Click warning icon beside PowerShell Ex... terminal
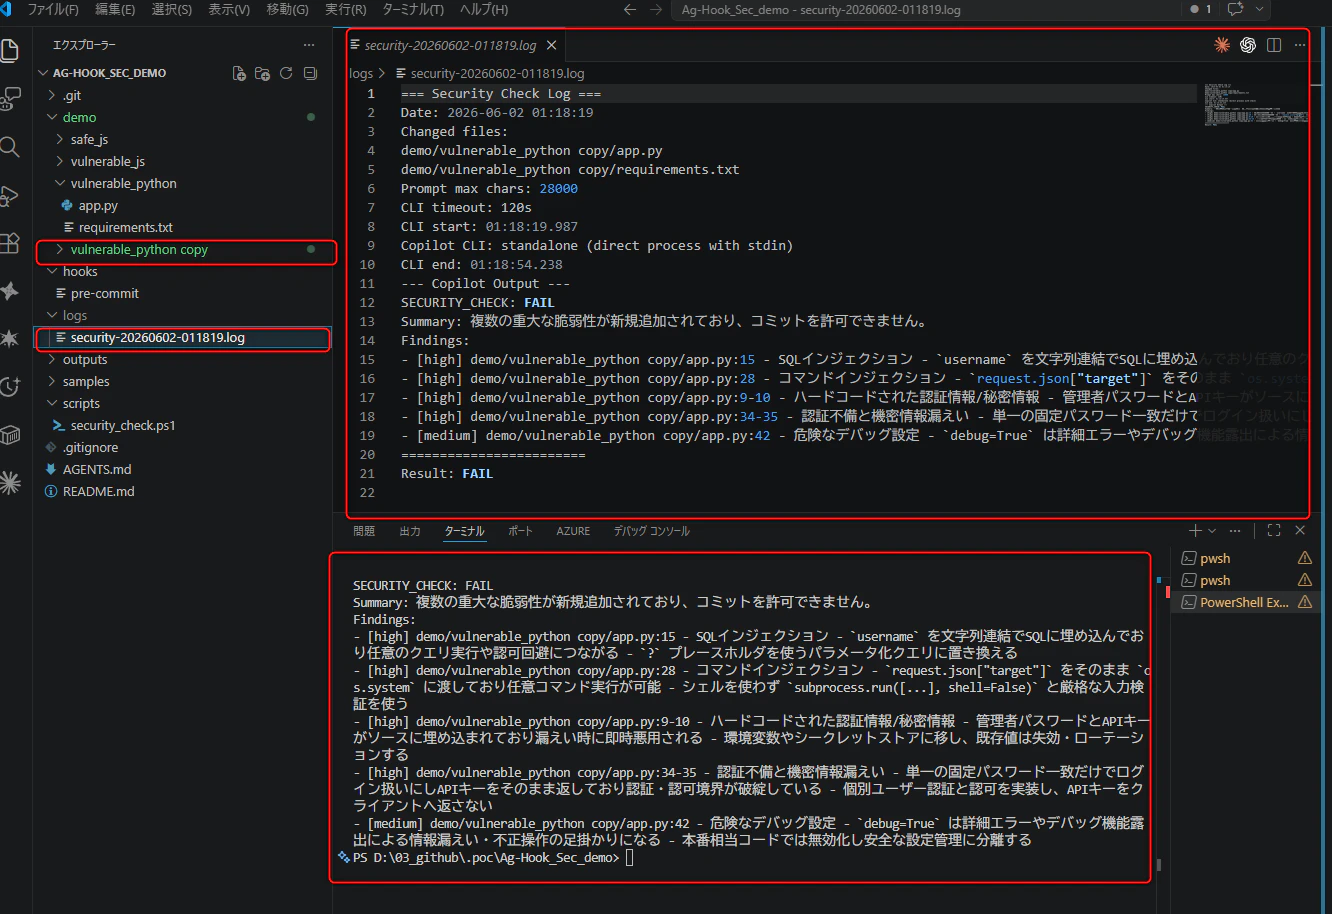 (x=1304, y=602)
